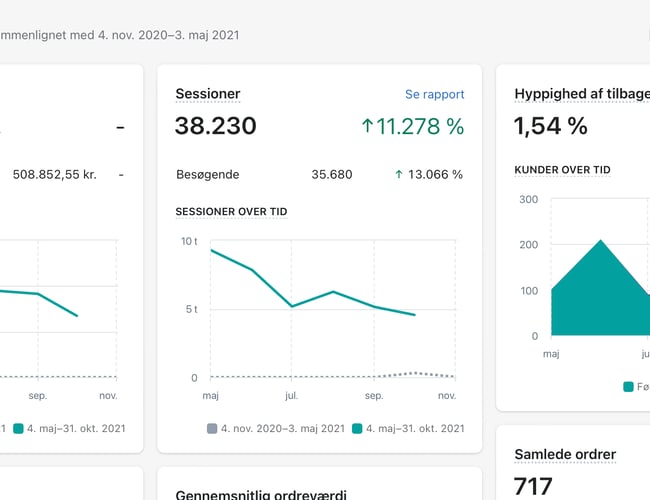Click the green up arrow beside 11.278 %
Screen dimensions: 650x500
tap(367, 126)
